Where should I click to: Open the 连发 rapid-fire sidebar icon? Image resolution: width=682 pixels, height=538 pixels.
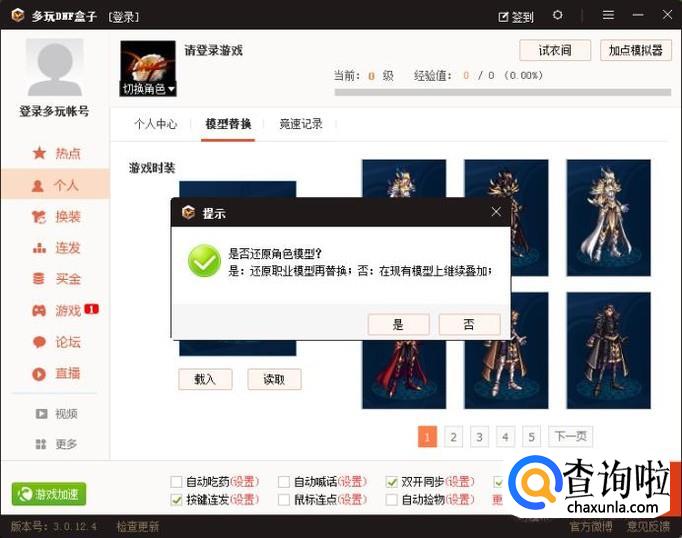coord(39,248)
